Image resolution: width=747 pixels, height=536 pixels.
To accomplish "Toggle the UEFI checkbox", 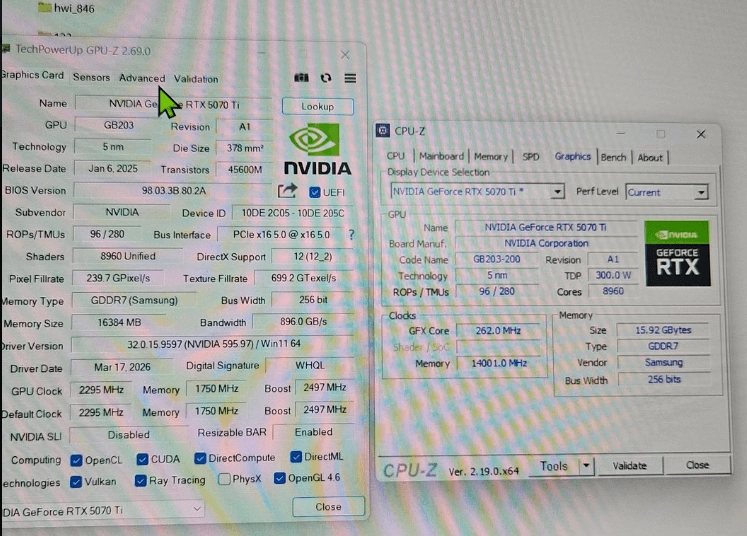I will point(314,192).
